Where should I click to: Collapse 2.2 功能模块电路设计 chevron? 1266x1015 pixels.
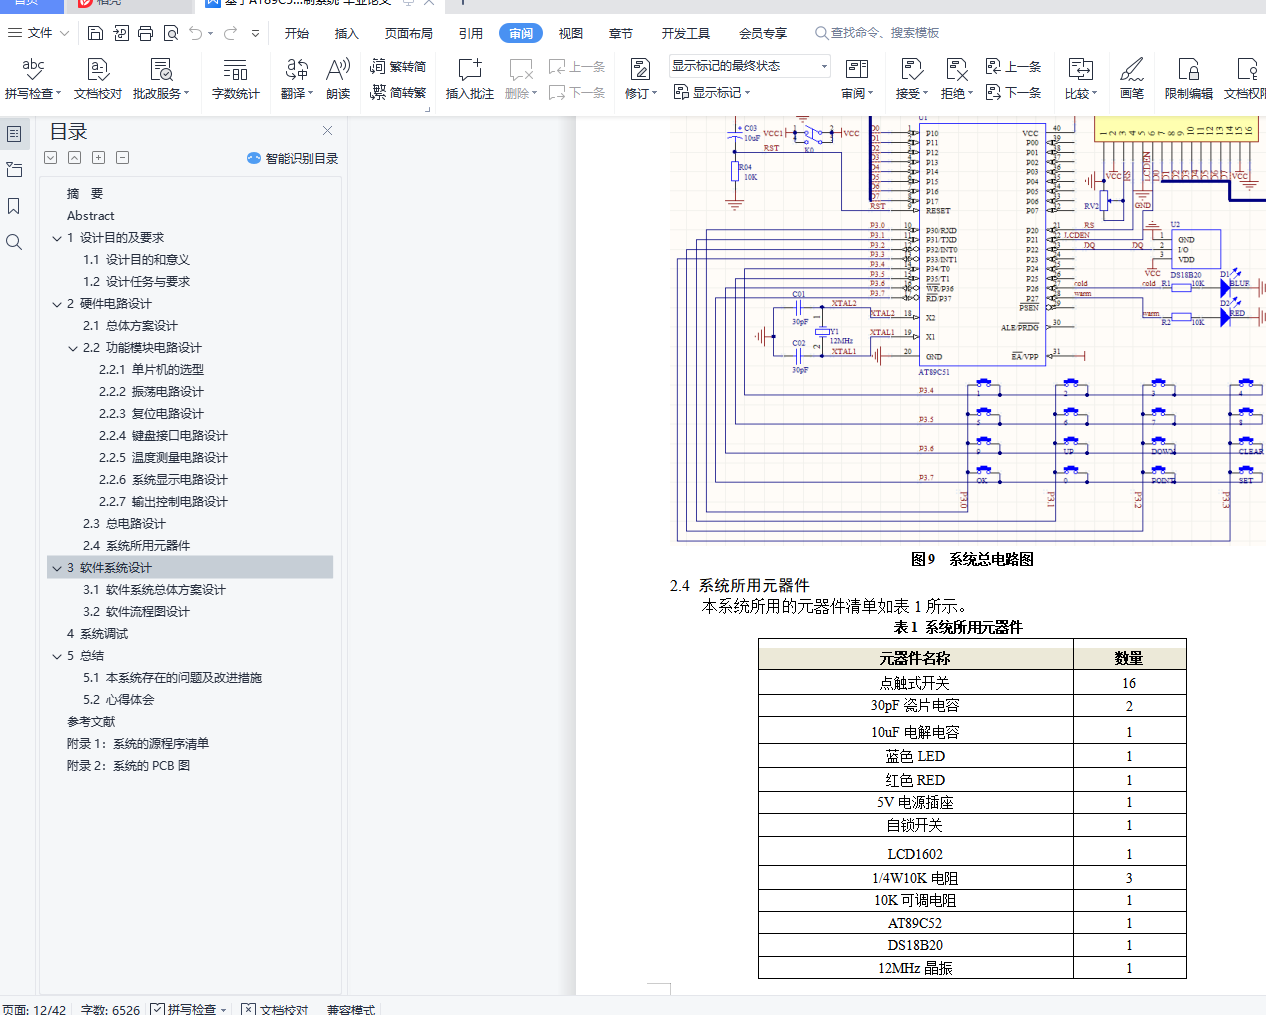click(73, 348)
